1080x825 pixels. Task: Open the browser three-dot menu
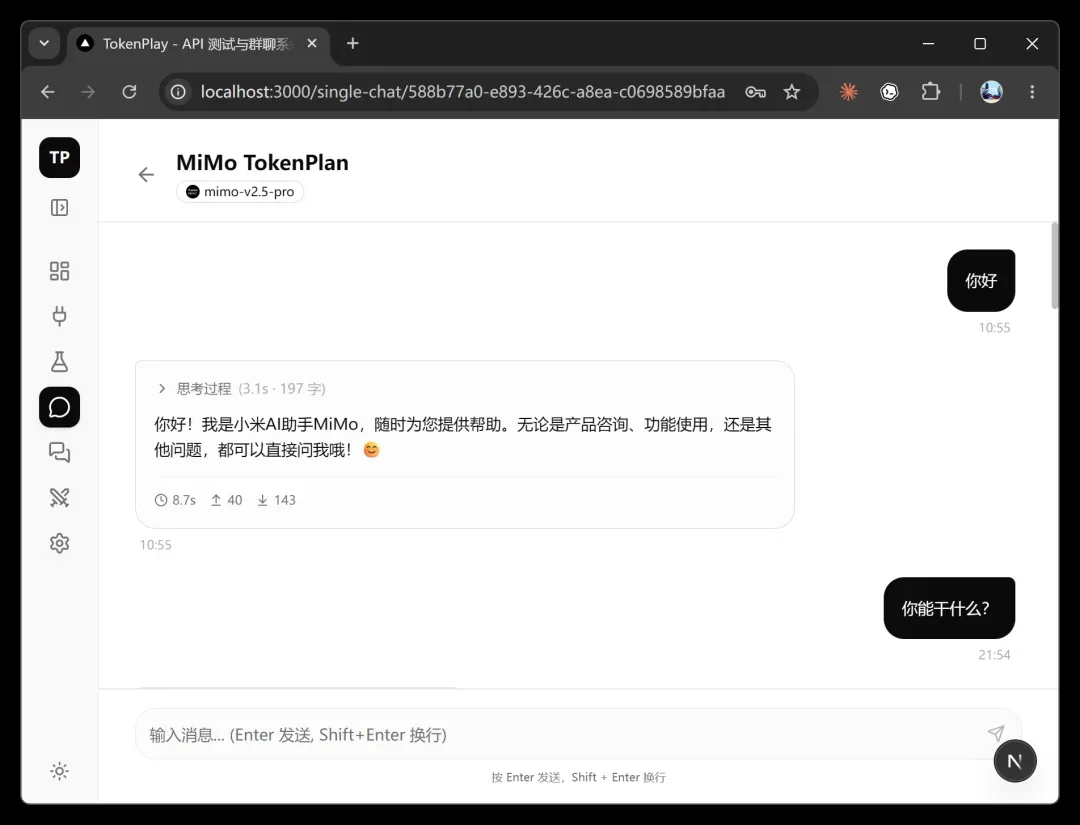coord(1032,92)
